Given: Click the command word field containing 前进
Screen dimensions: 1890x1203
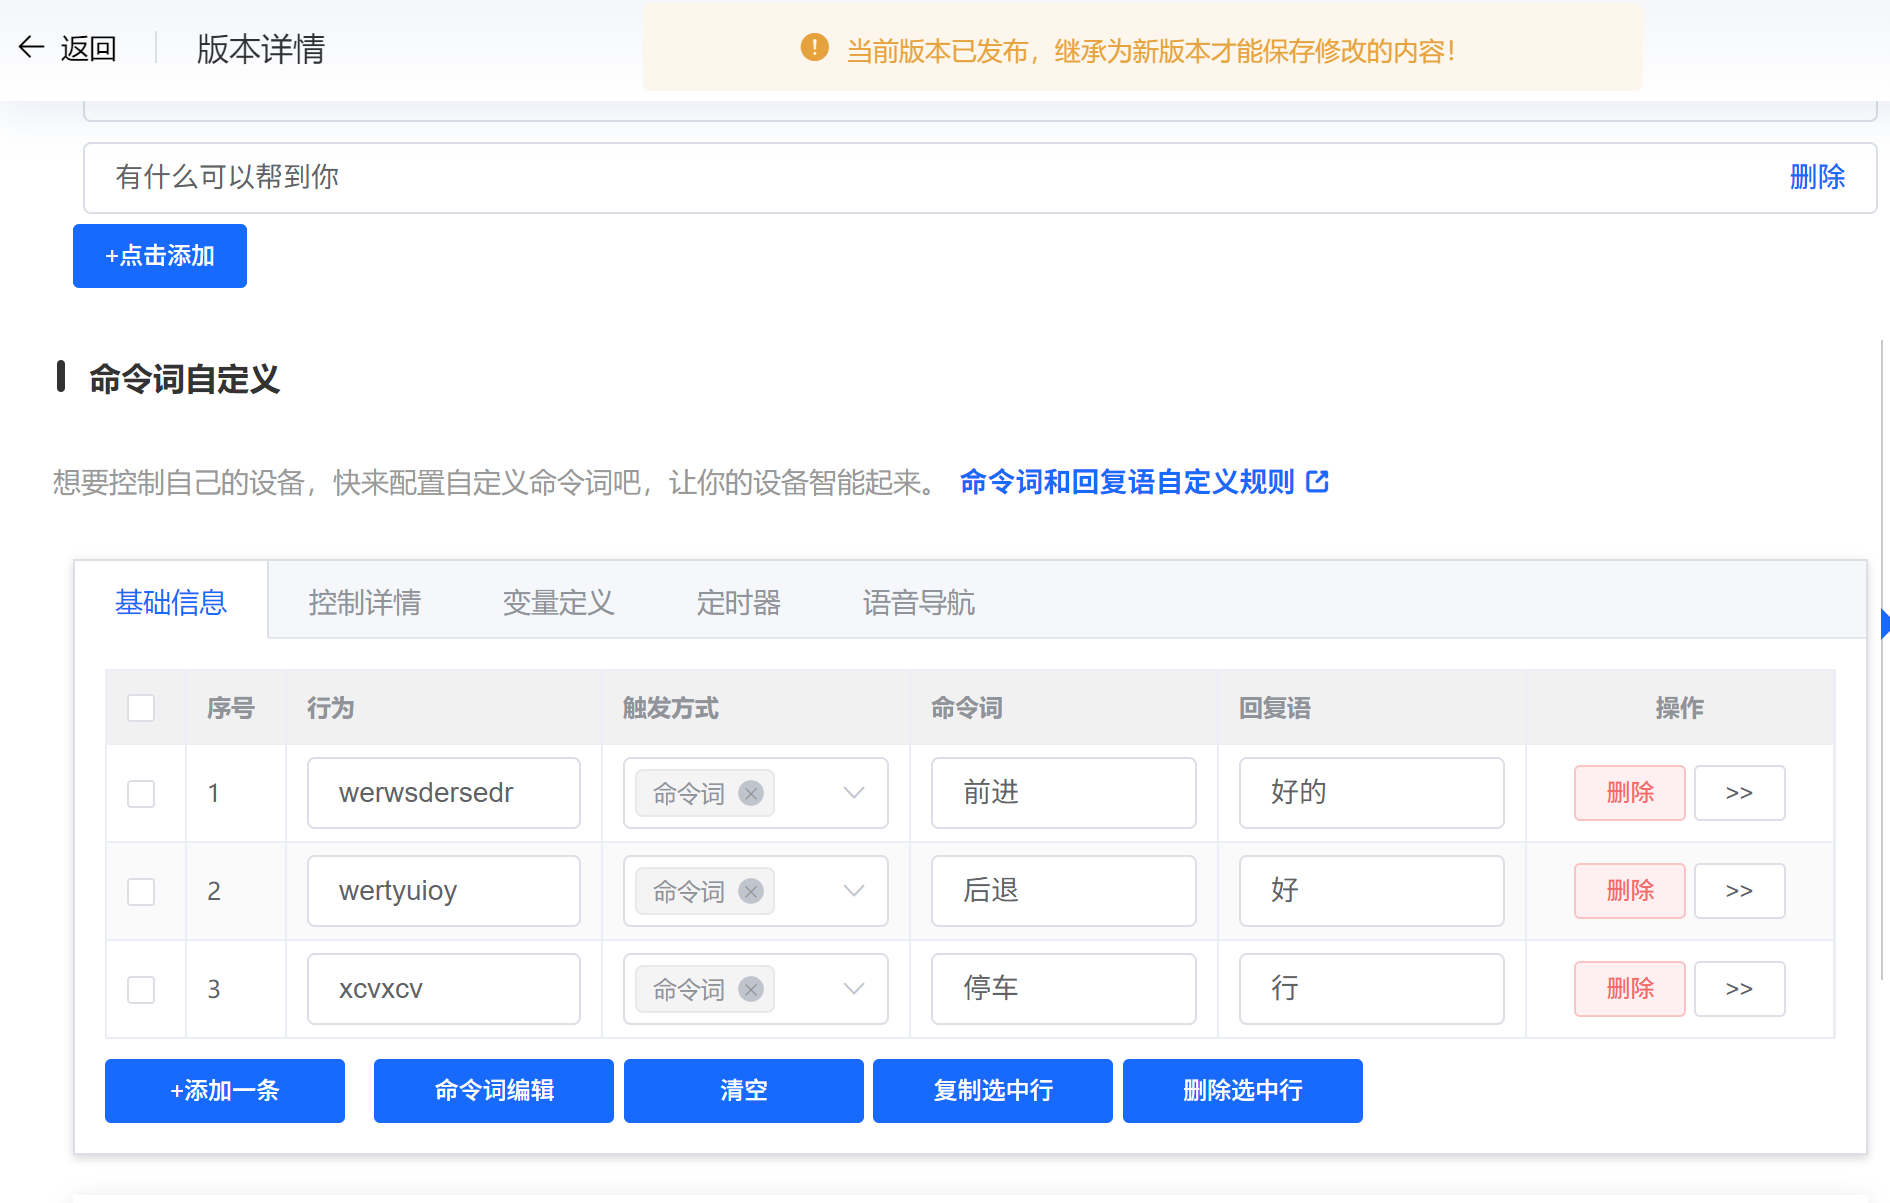Looking at the screenshot, I should [1063, 793].
